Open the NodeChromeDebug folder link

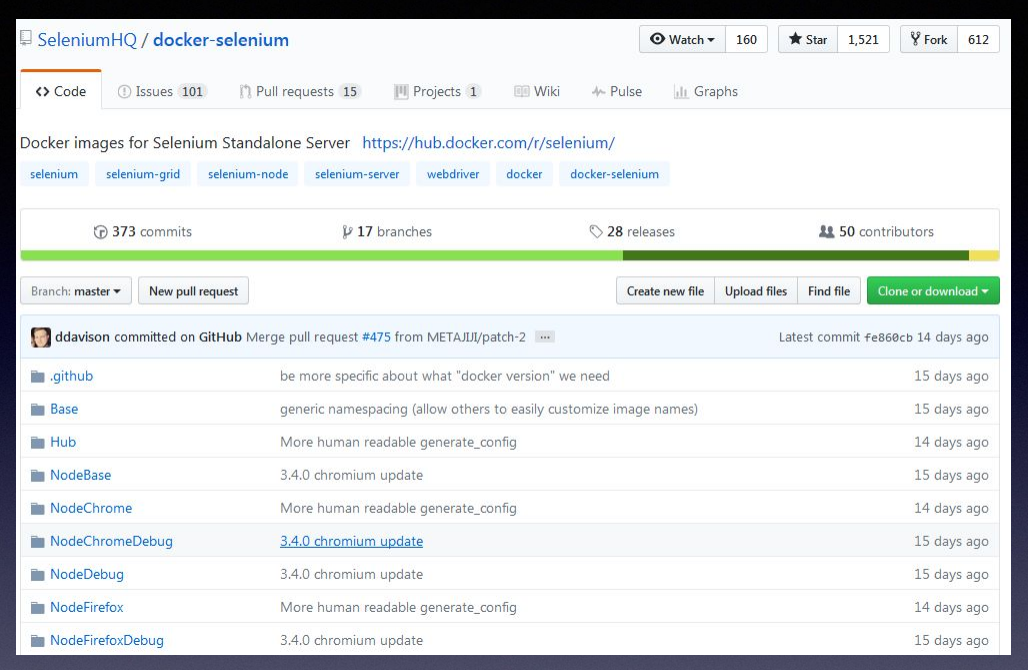click(x=111, y=542)
